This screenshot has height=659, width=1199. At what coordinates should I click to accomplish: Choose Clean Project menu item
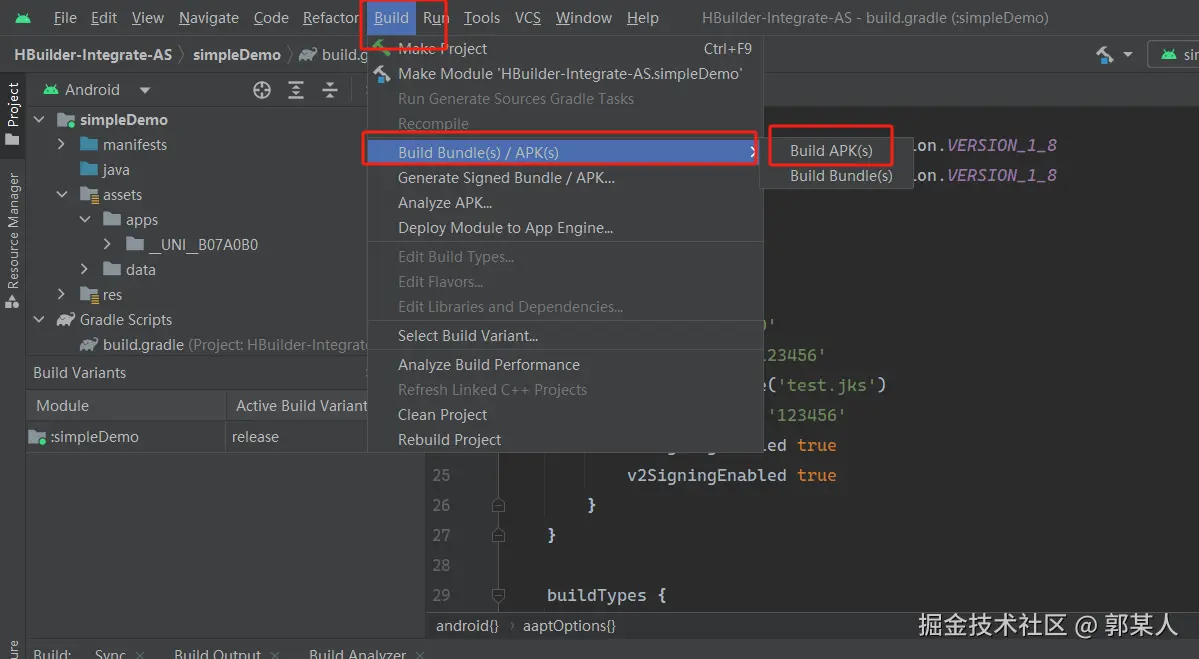click(565, 414)
